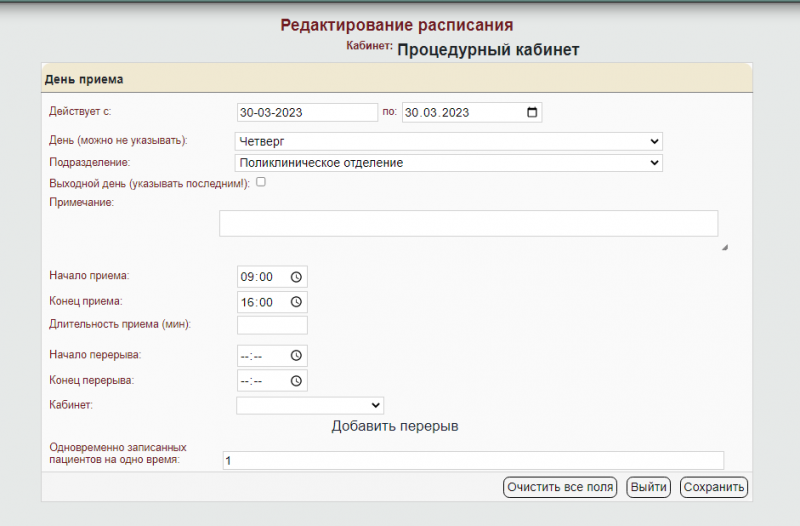800x526 pixels.
Task: Grab the Примечание textarea resize handle
Action: coord(724,246)
